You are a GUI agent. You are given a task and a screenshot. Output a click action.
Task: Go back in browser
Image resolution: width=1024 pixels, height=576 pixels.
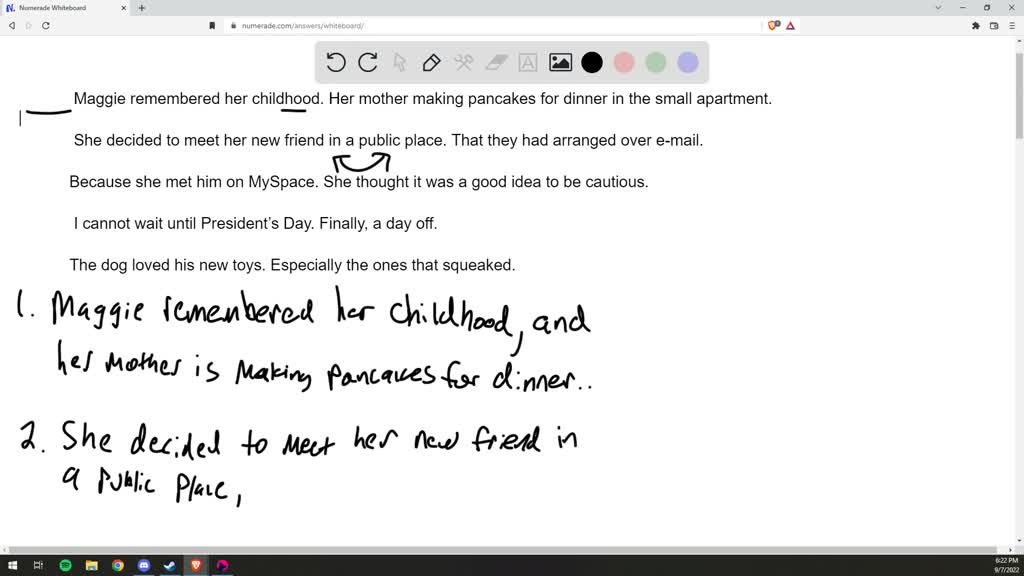point(12,25)
